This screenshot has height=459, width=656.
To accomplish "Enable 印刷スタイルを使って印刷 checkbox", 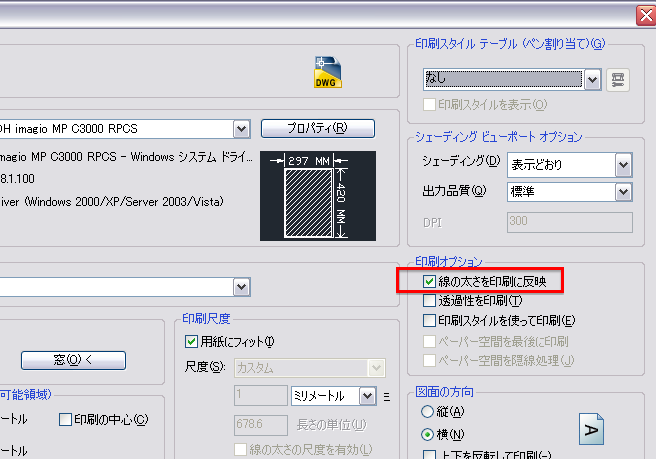I will click(429, 321).
